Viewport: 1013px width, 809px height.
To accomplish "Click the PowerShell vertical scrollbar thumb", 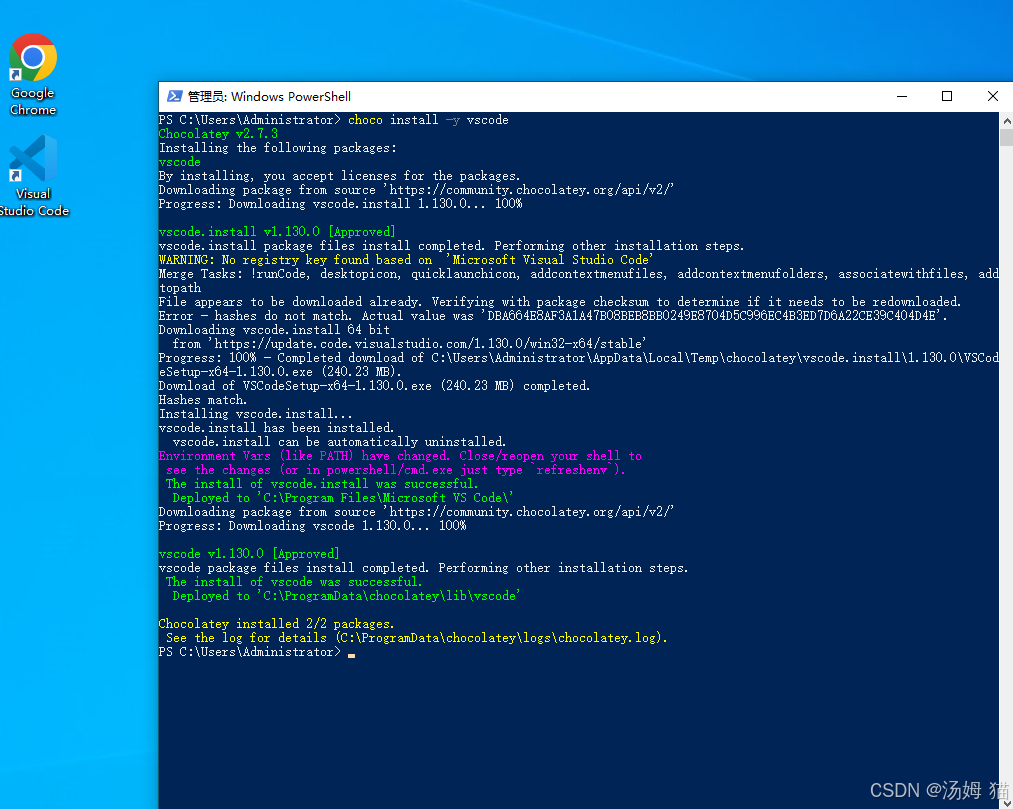I will (1006, 137).
